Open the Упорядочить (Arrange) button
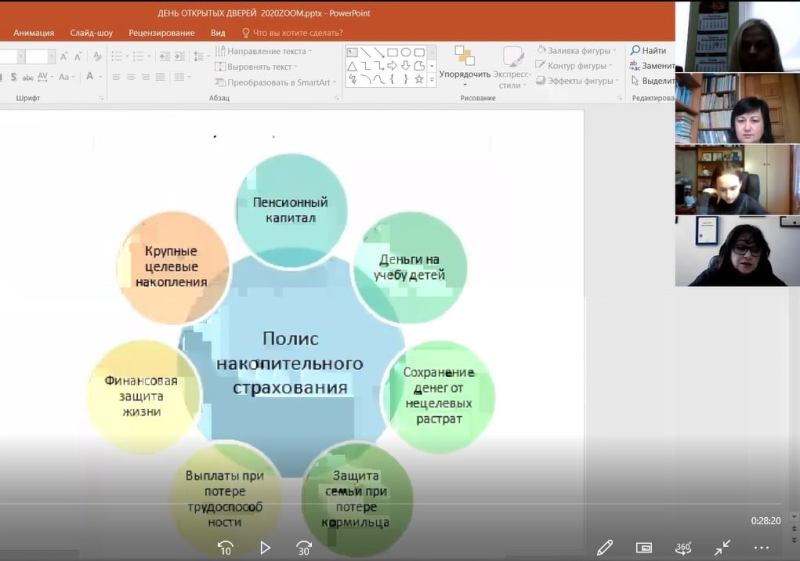The image size is (800, 561). (465, 64)
